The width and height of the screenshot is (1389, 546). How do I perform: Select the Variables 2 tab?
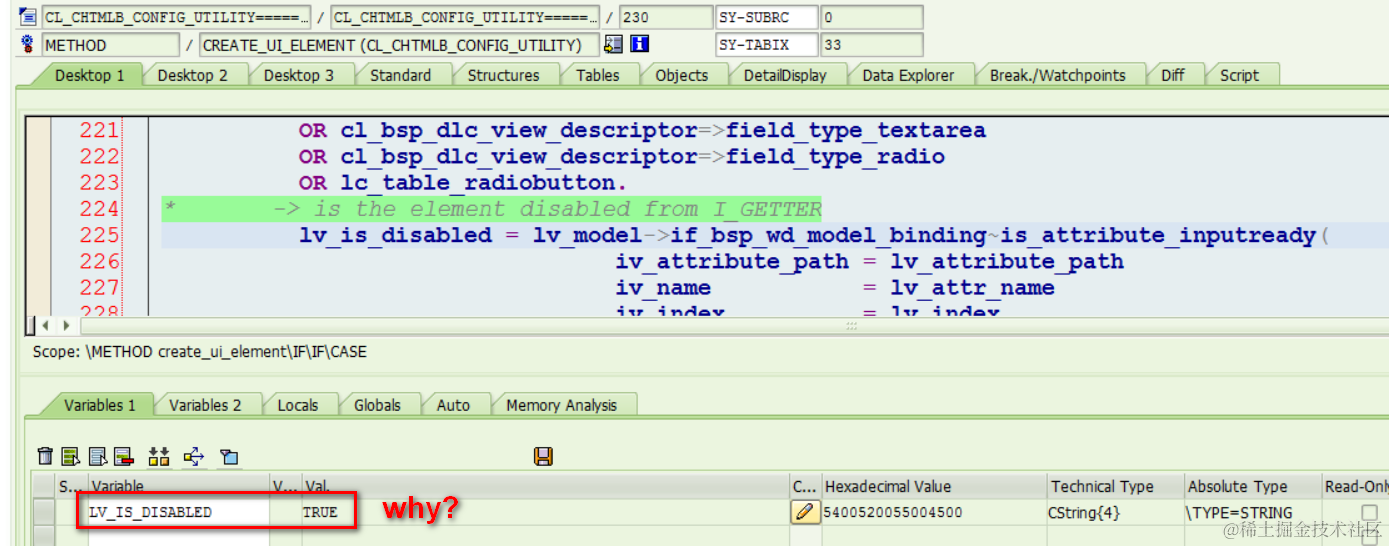(x=205, y=405)
